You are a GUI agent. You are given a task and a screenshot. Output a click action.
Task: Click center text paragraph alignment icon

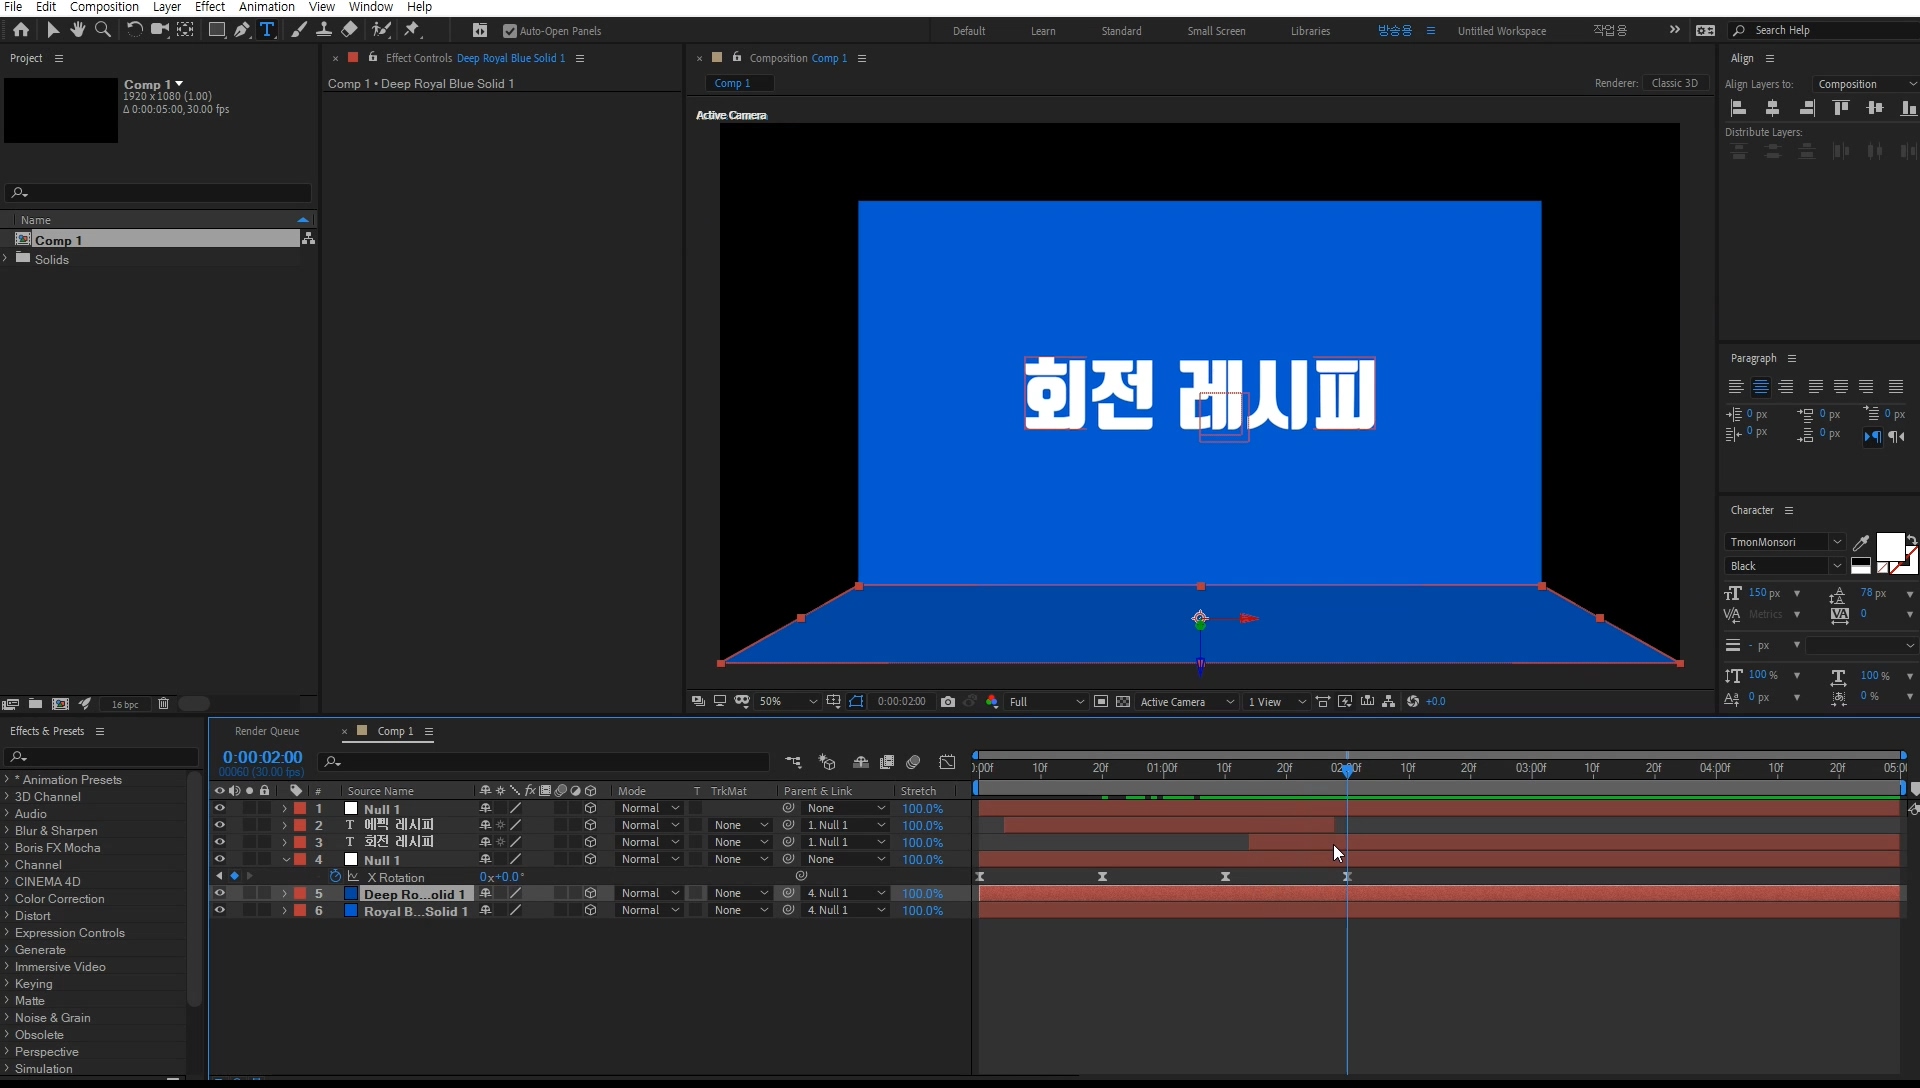(1761, 387)
